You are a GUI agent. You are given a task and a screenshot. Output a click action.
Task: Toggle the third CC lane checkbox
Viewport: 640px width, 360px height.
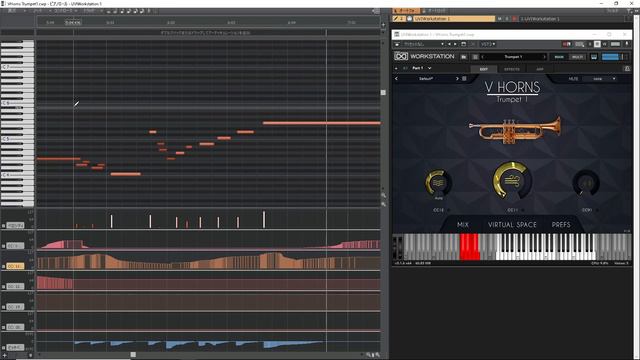click(x=4, y=287)
